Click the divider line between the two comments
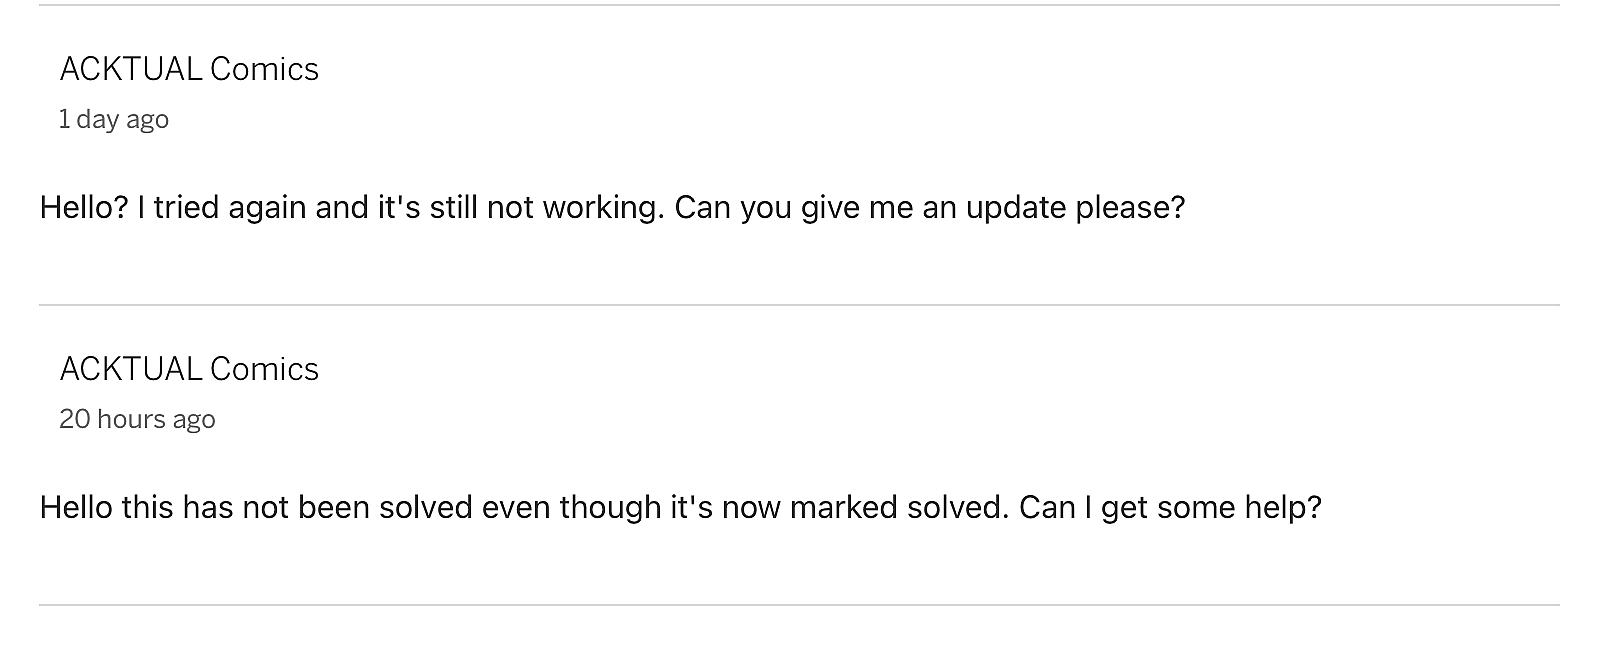The image size is (1600, 663). 800,305
